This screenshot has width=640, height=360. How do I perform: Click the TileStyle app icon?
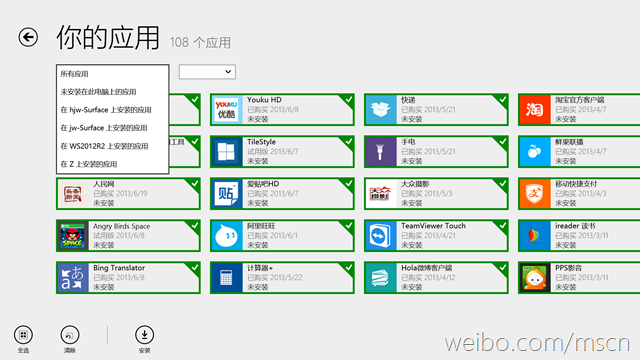pos(227,152)
